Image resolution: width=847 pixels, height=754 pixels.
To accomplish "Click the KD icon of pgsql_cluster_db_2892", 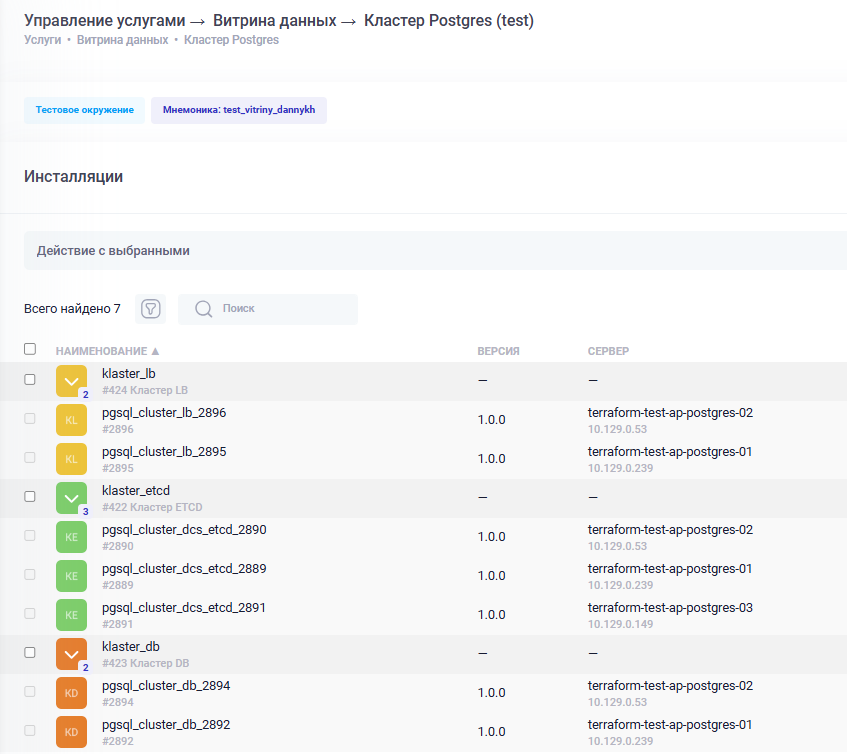I will (x=71, y=732).
